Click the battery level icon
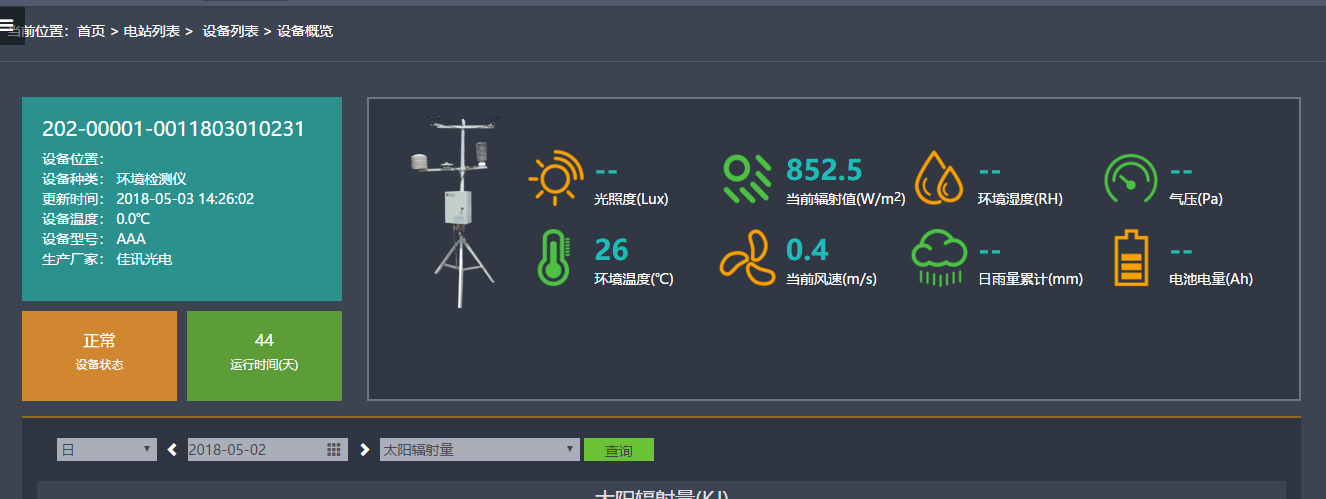The image size is (1326, 499). pos(1131,258)
